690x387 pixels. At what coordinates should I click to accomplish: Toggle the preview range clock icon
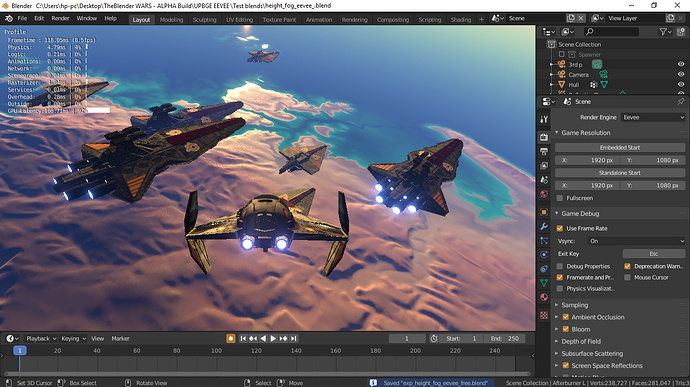click(x=434, y=338)
